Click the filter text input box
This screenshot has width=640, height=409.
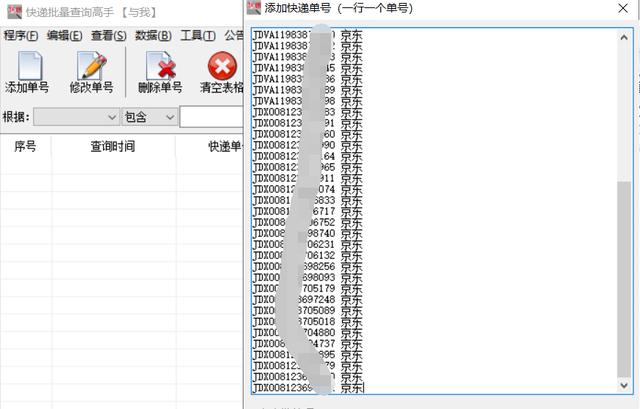click(211, 117)
